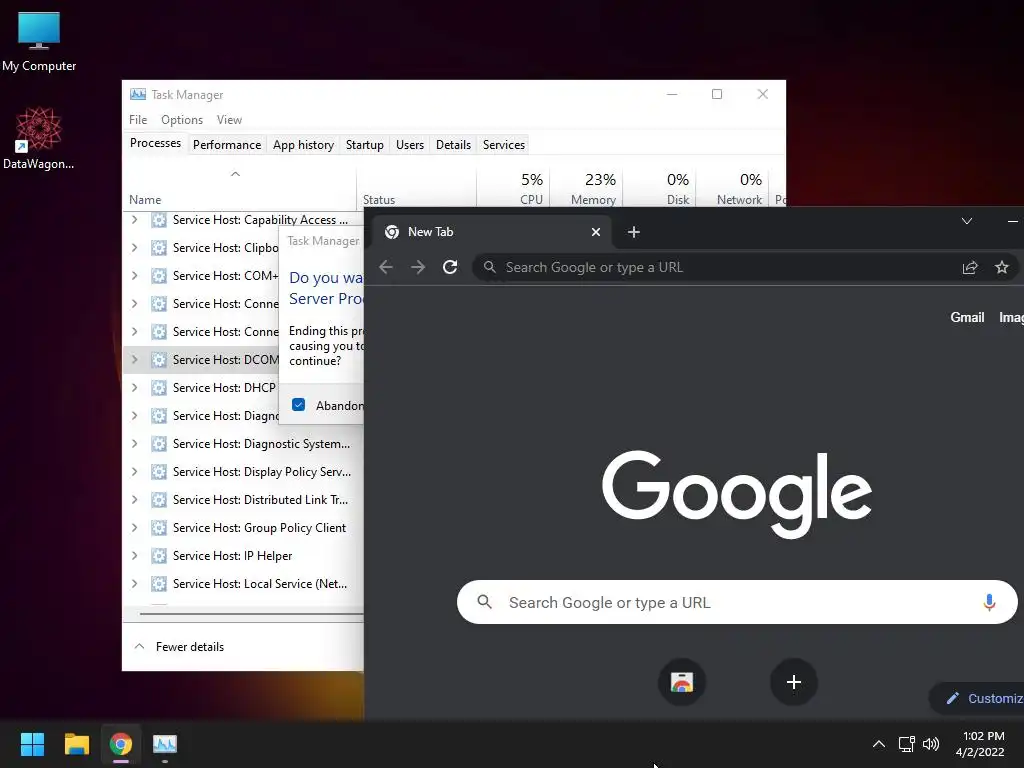Share this page from Chrome address bar
Viewport: 1024px width, 768px height.
click(970, 267)
